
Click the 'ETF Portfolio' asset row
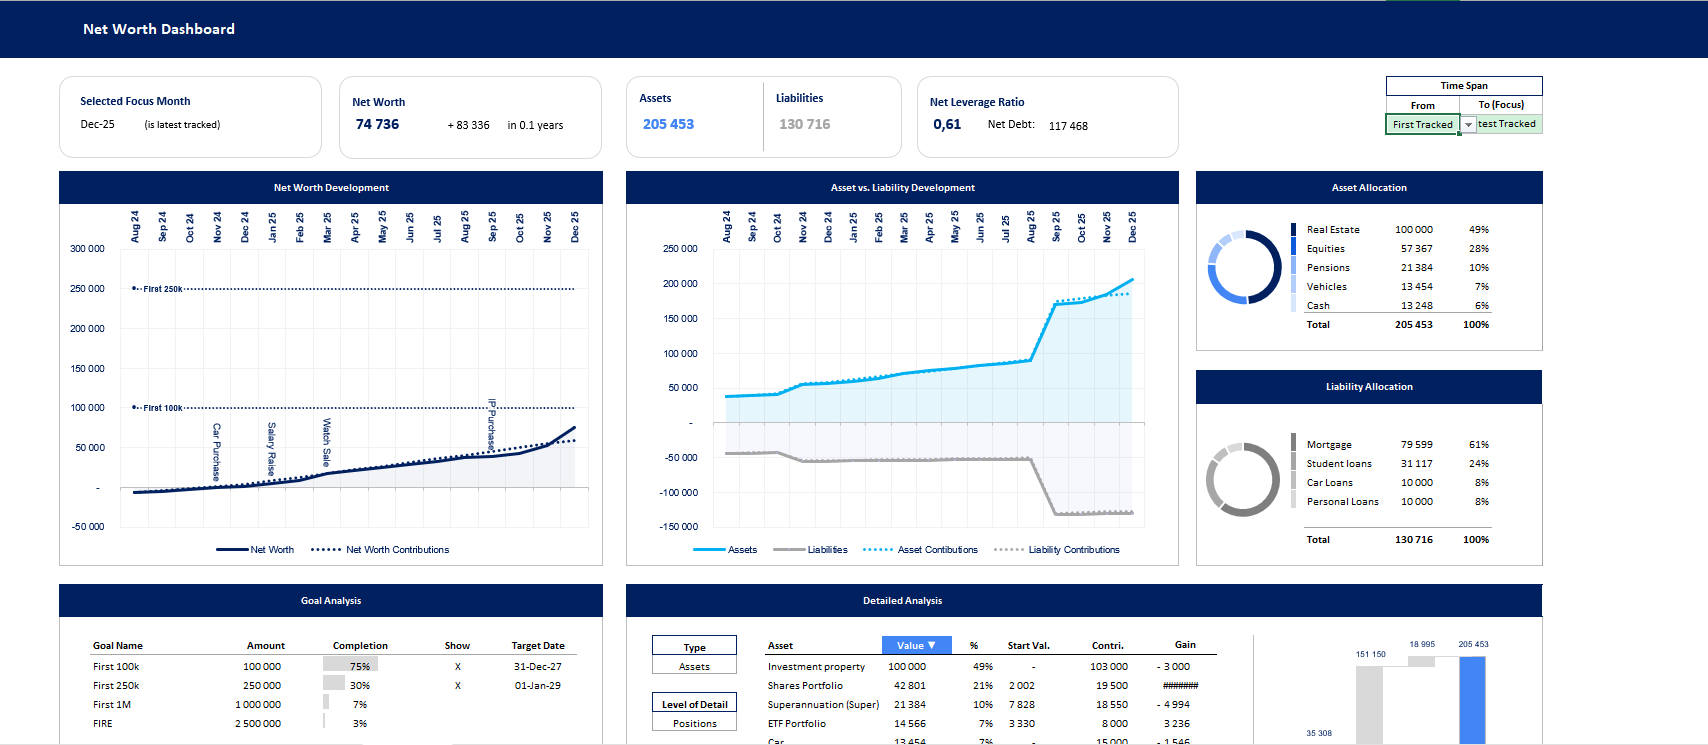(797, 723)
